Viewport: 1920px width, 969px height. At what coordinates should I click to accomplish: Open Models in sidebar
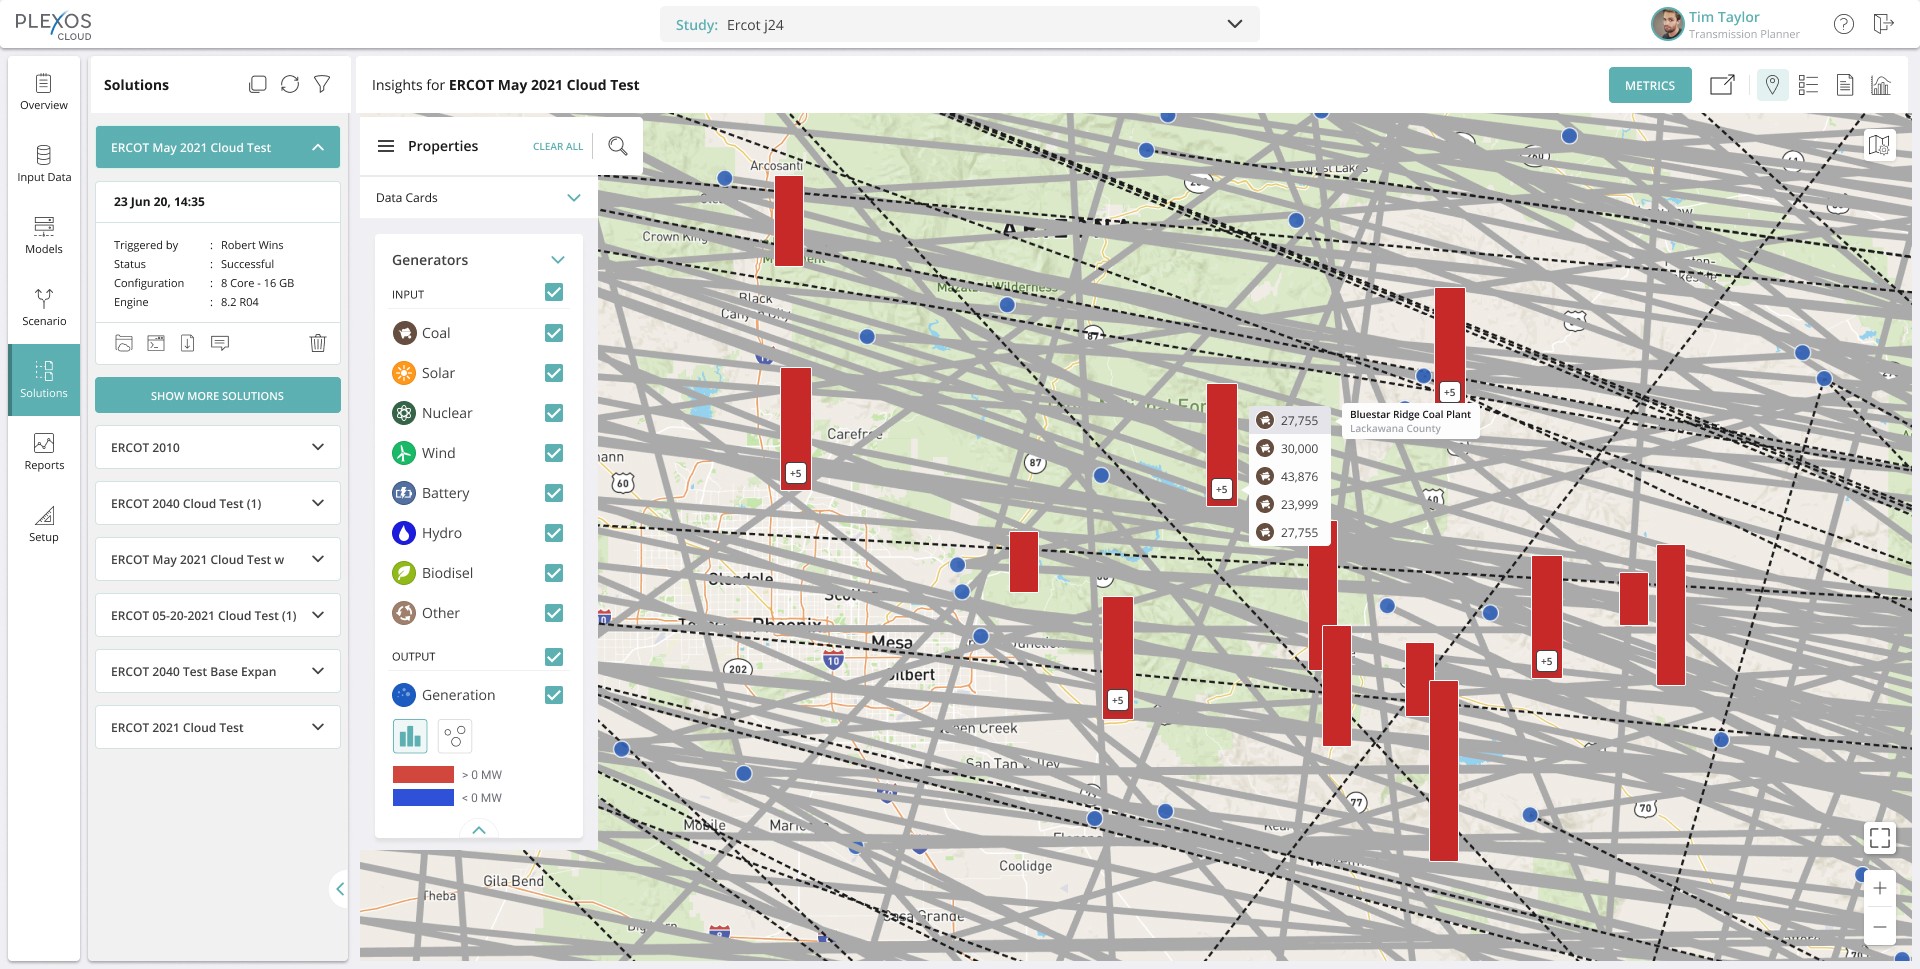(44, 236)
